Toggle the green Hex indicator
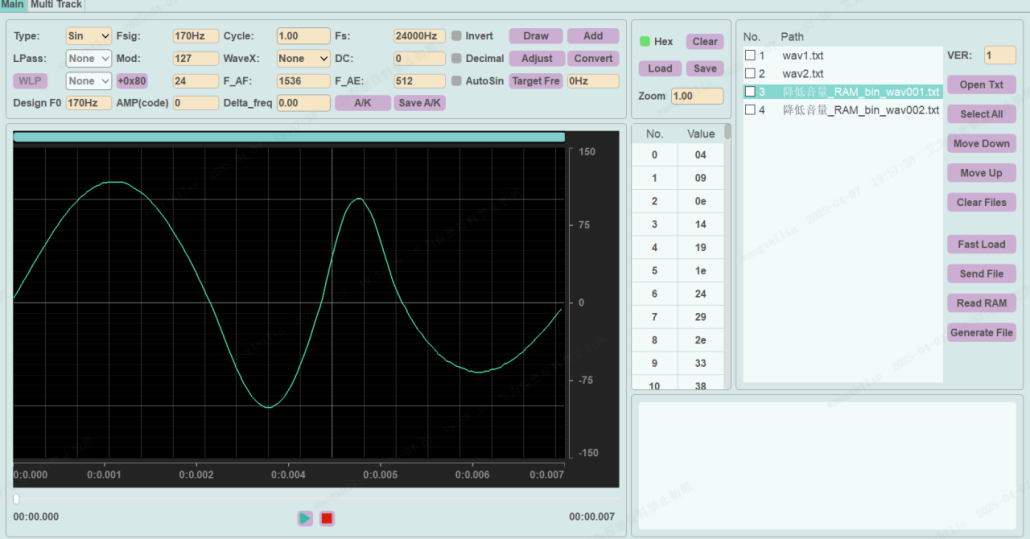Screen dimensions: 1030x539 click(645, 41)
